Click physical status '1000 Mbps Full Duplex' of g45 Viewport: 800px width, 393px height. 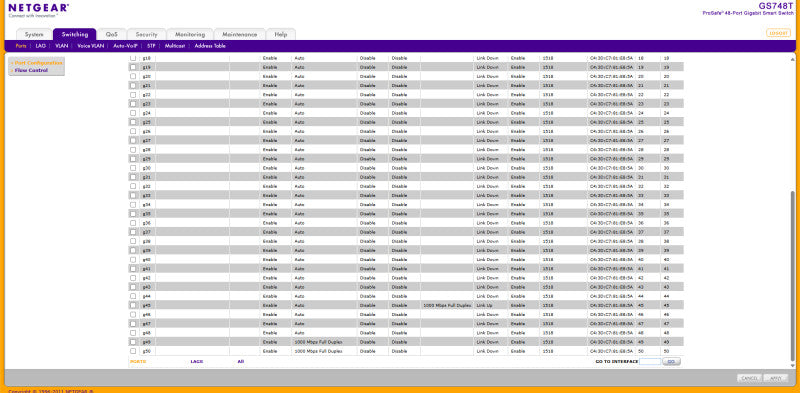[447, 305]
